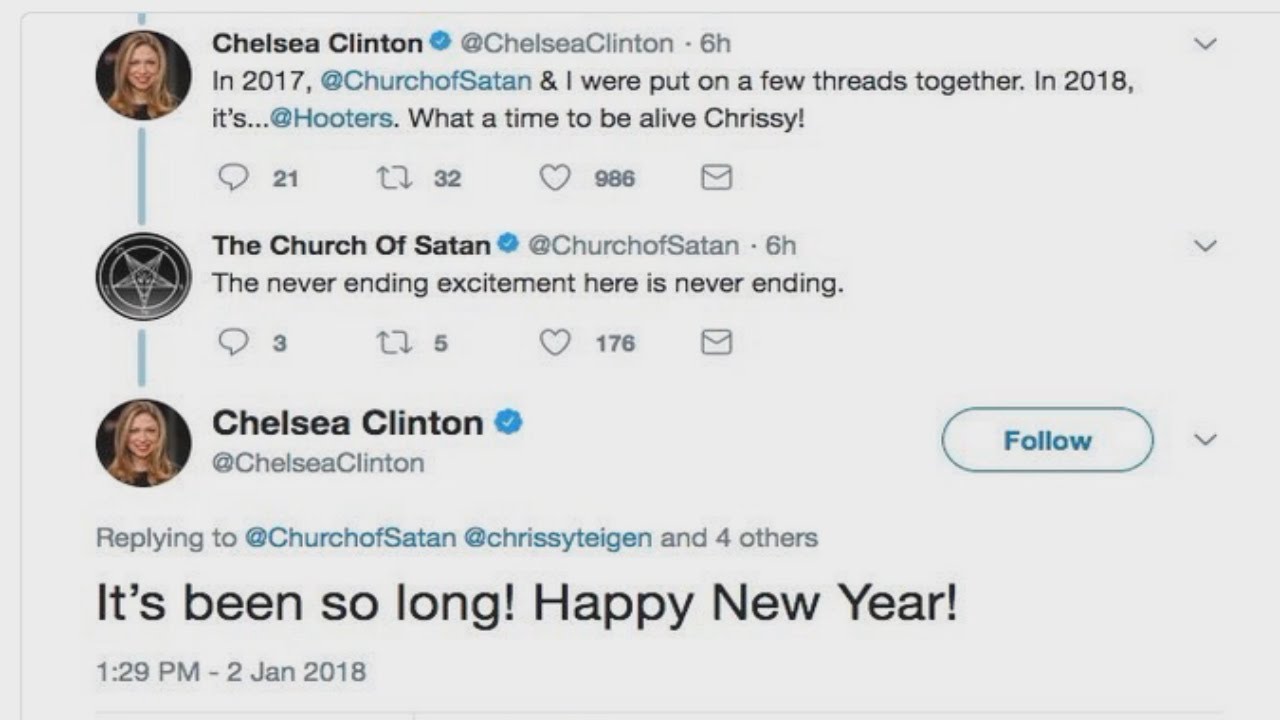Follow Chelsea Clinton

1047,440
